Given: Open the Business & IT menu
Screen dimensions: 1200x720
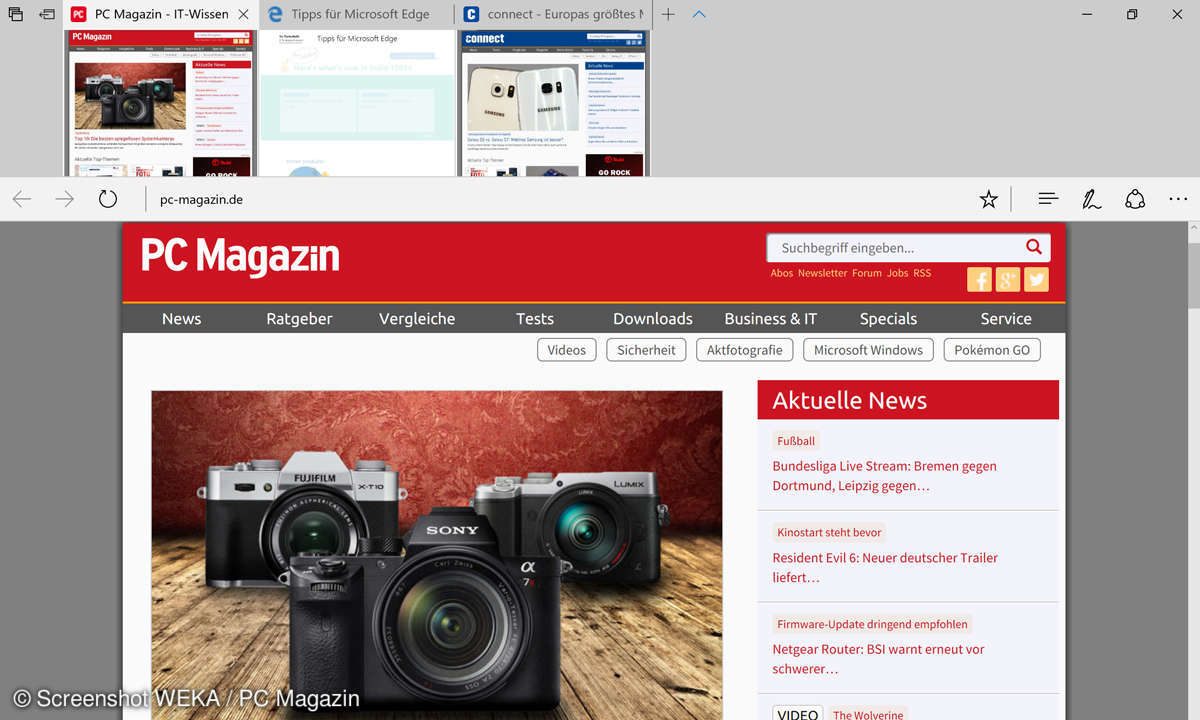Looking at the screenshot, I should (x=771, y=318).
